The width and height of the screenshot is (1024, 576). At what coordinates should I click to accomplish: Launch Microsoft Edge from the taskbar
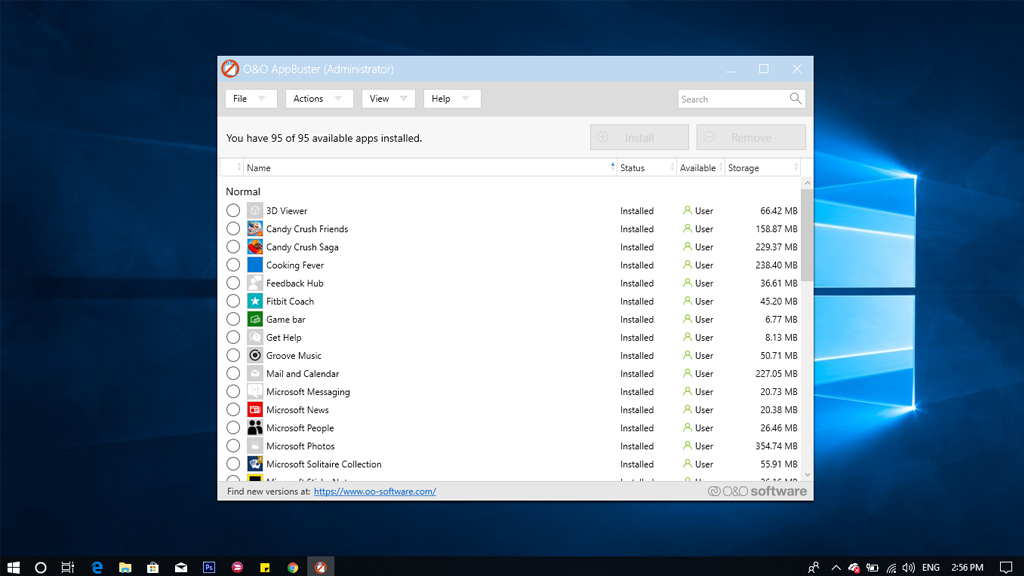pyautogui.click(x=97, y=568)
